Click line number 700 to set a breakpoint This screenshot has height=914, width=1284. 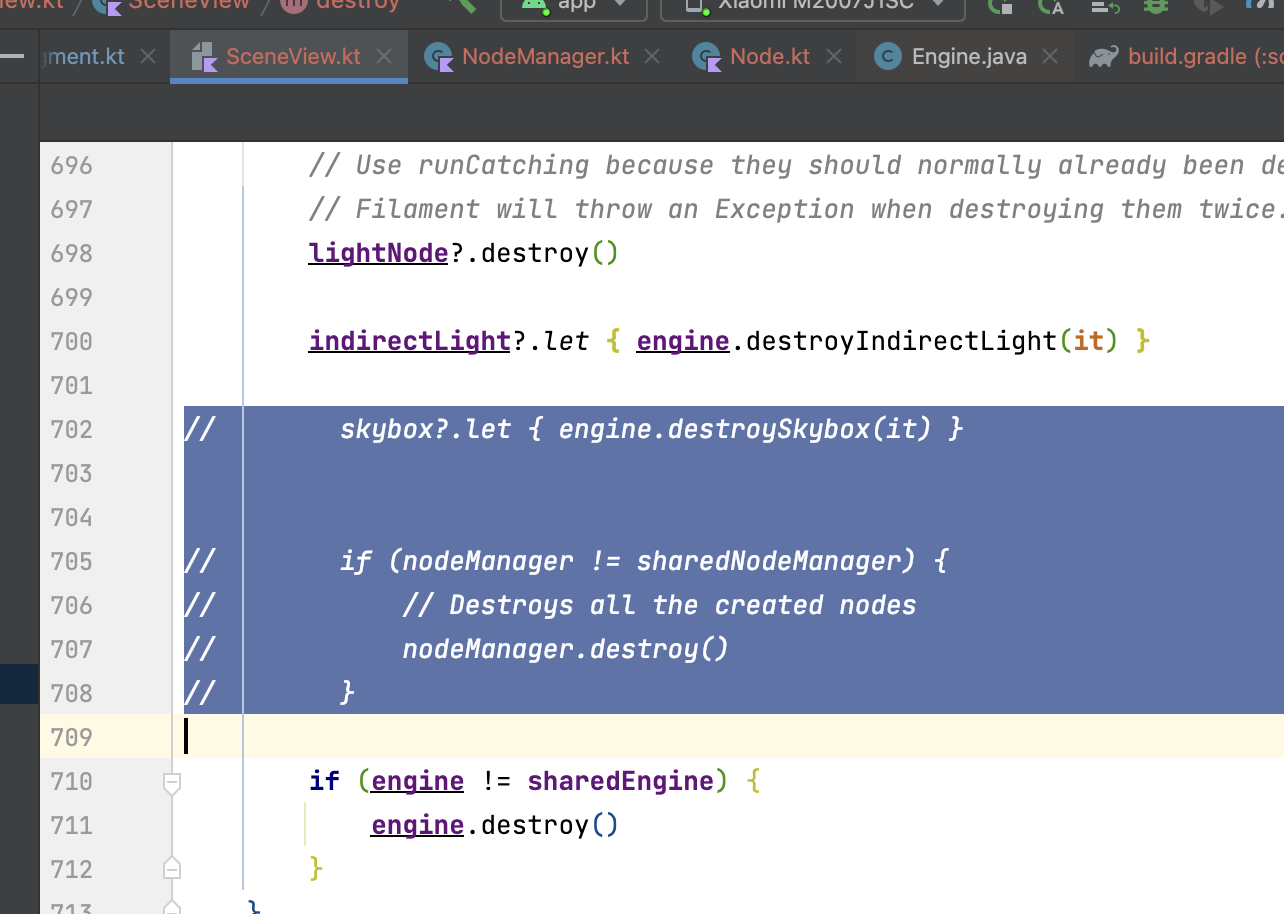click(70, 341)
